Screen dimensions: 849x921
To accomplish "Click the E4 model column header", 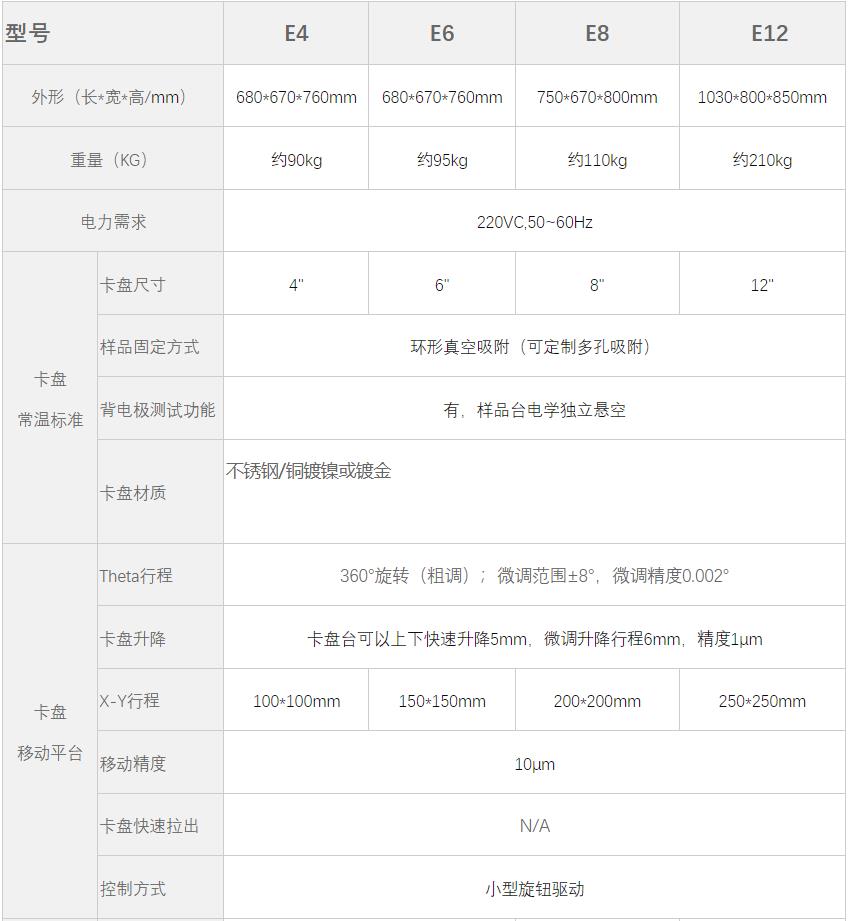I will pos(296,33).
